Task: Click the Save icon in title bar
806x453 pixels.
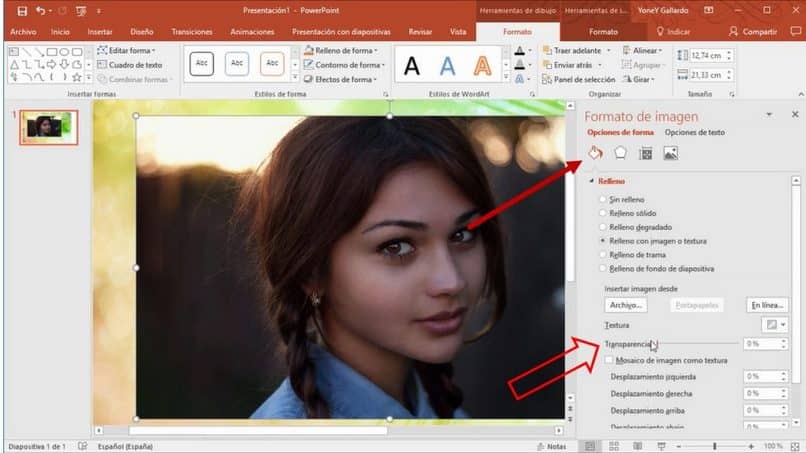Action: 22,10
